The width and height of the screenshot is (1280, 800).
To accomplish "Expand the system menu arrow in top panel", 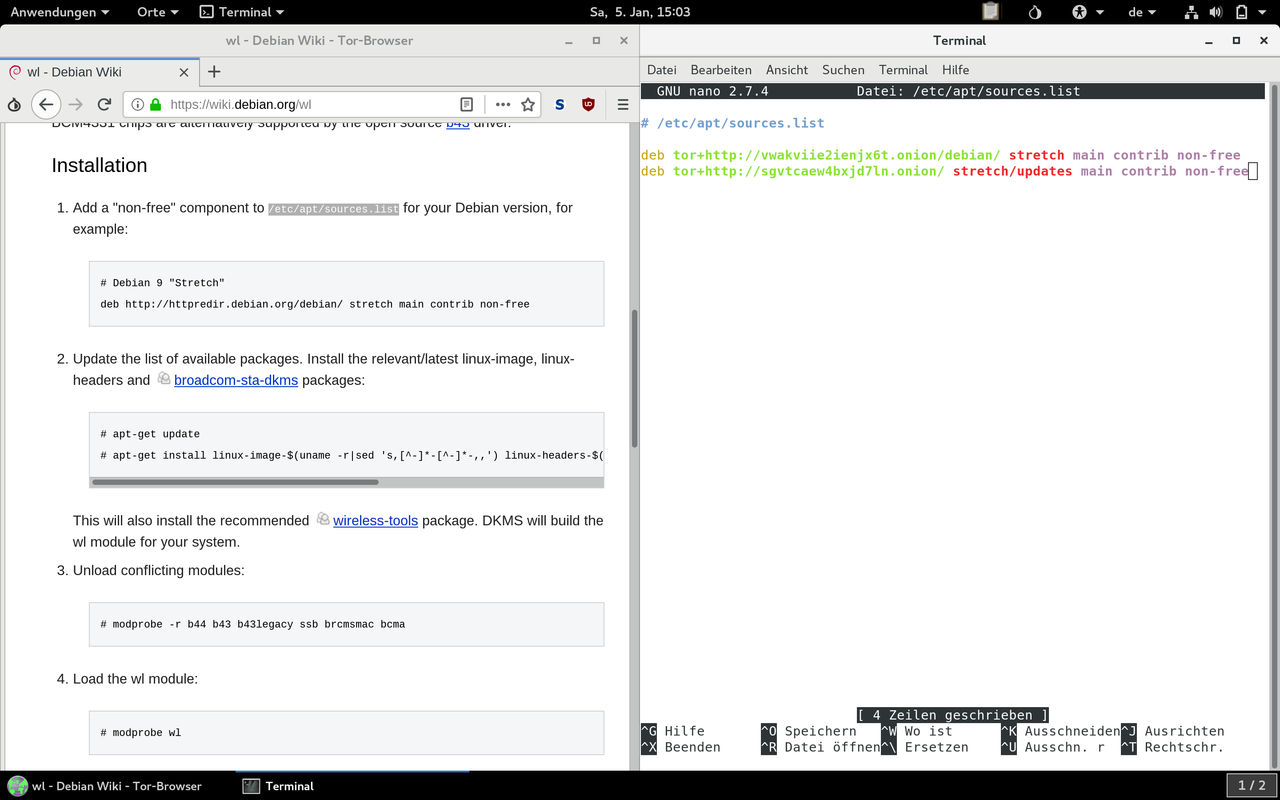I will [1263, 12].
